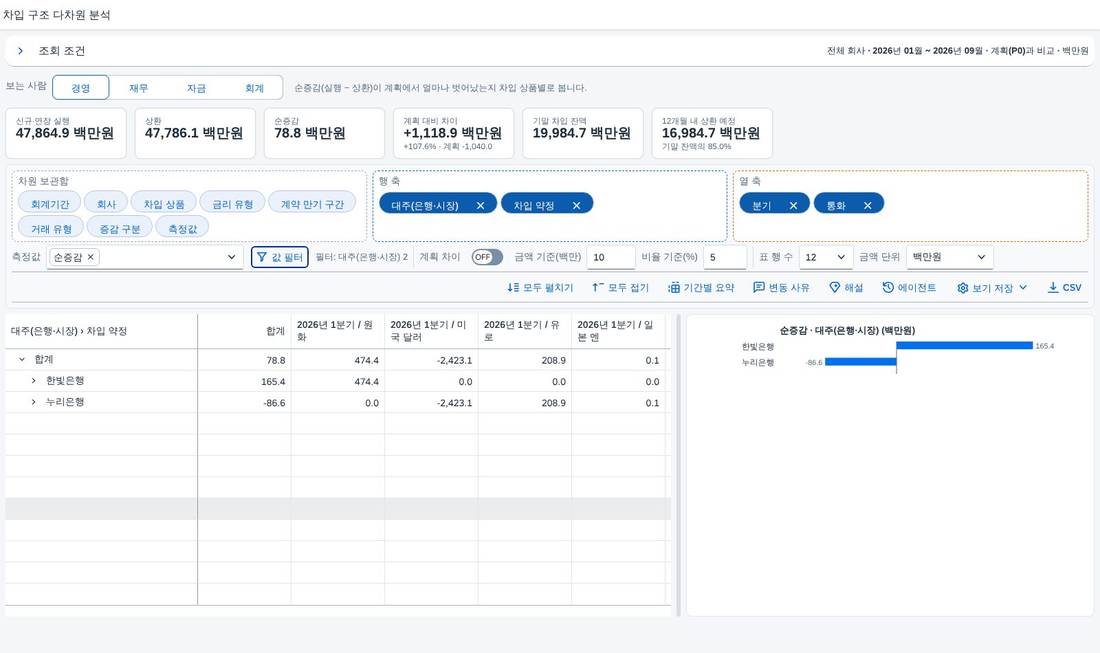
Task: Download table via CSV icon
Action: (x=1053, y=288)
